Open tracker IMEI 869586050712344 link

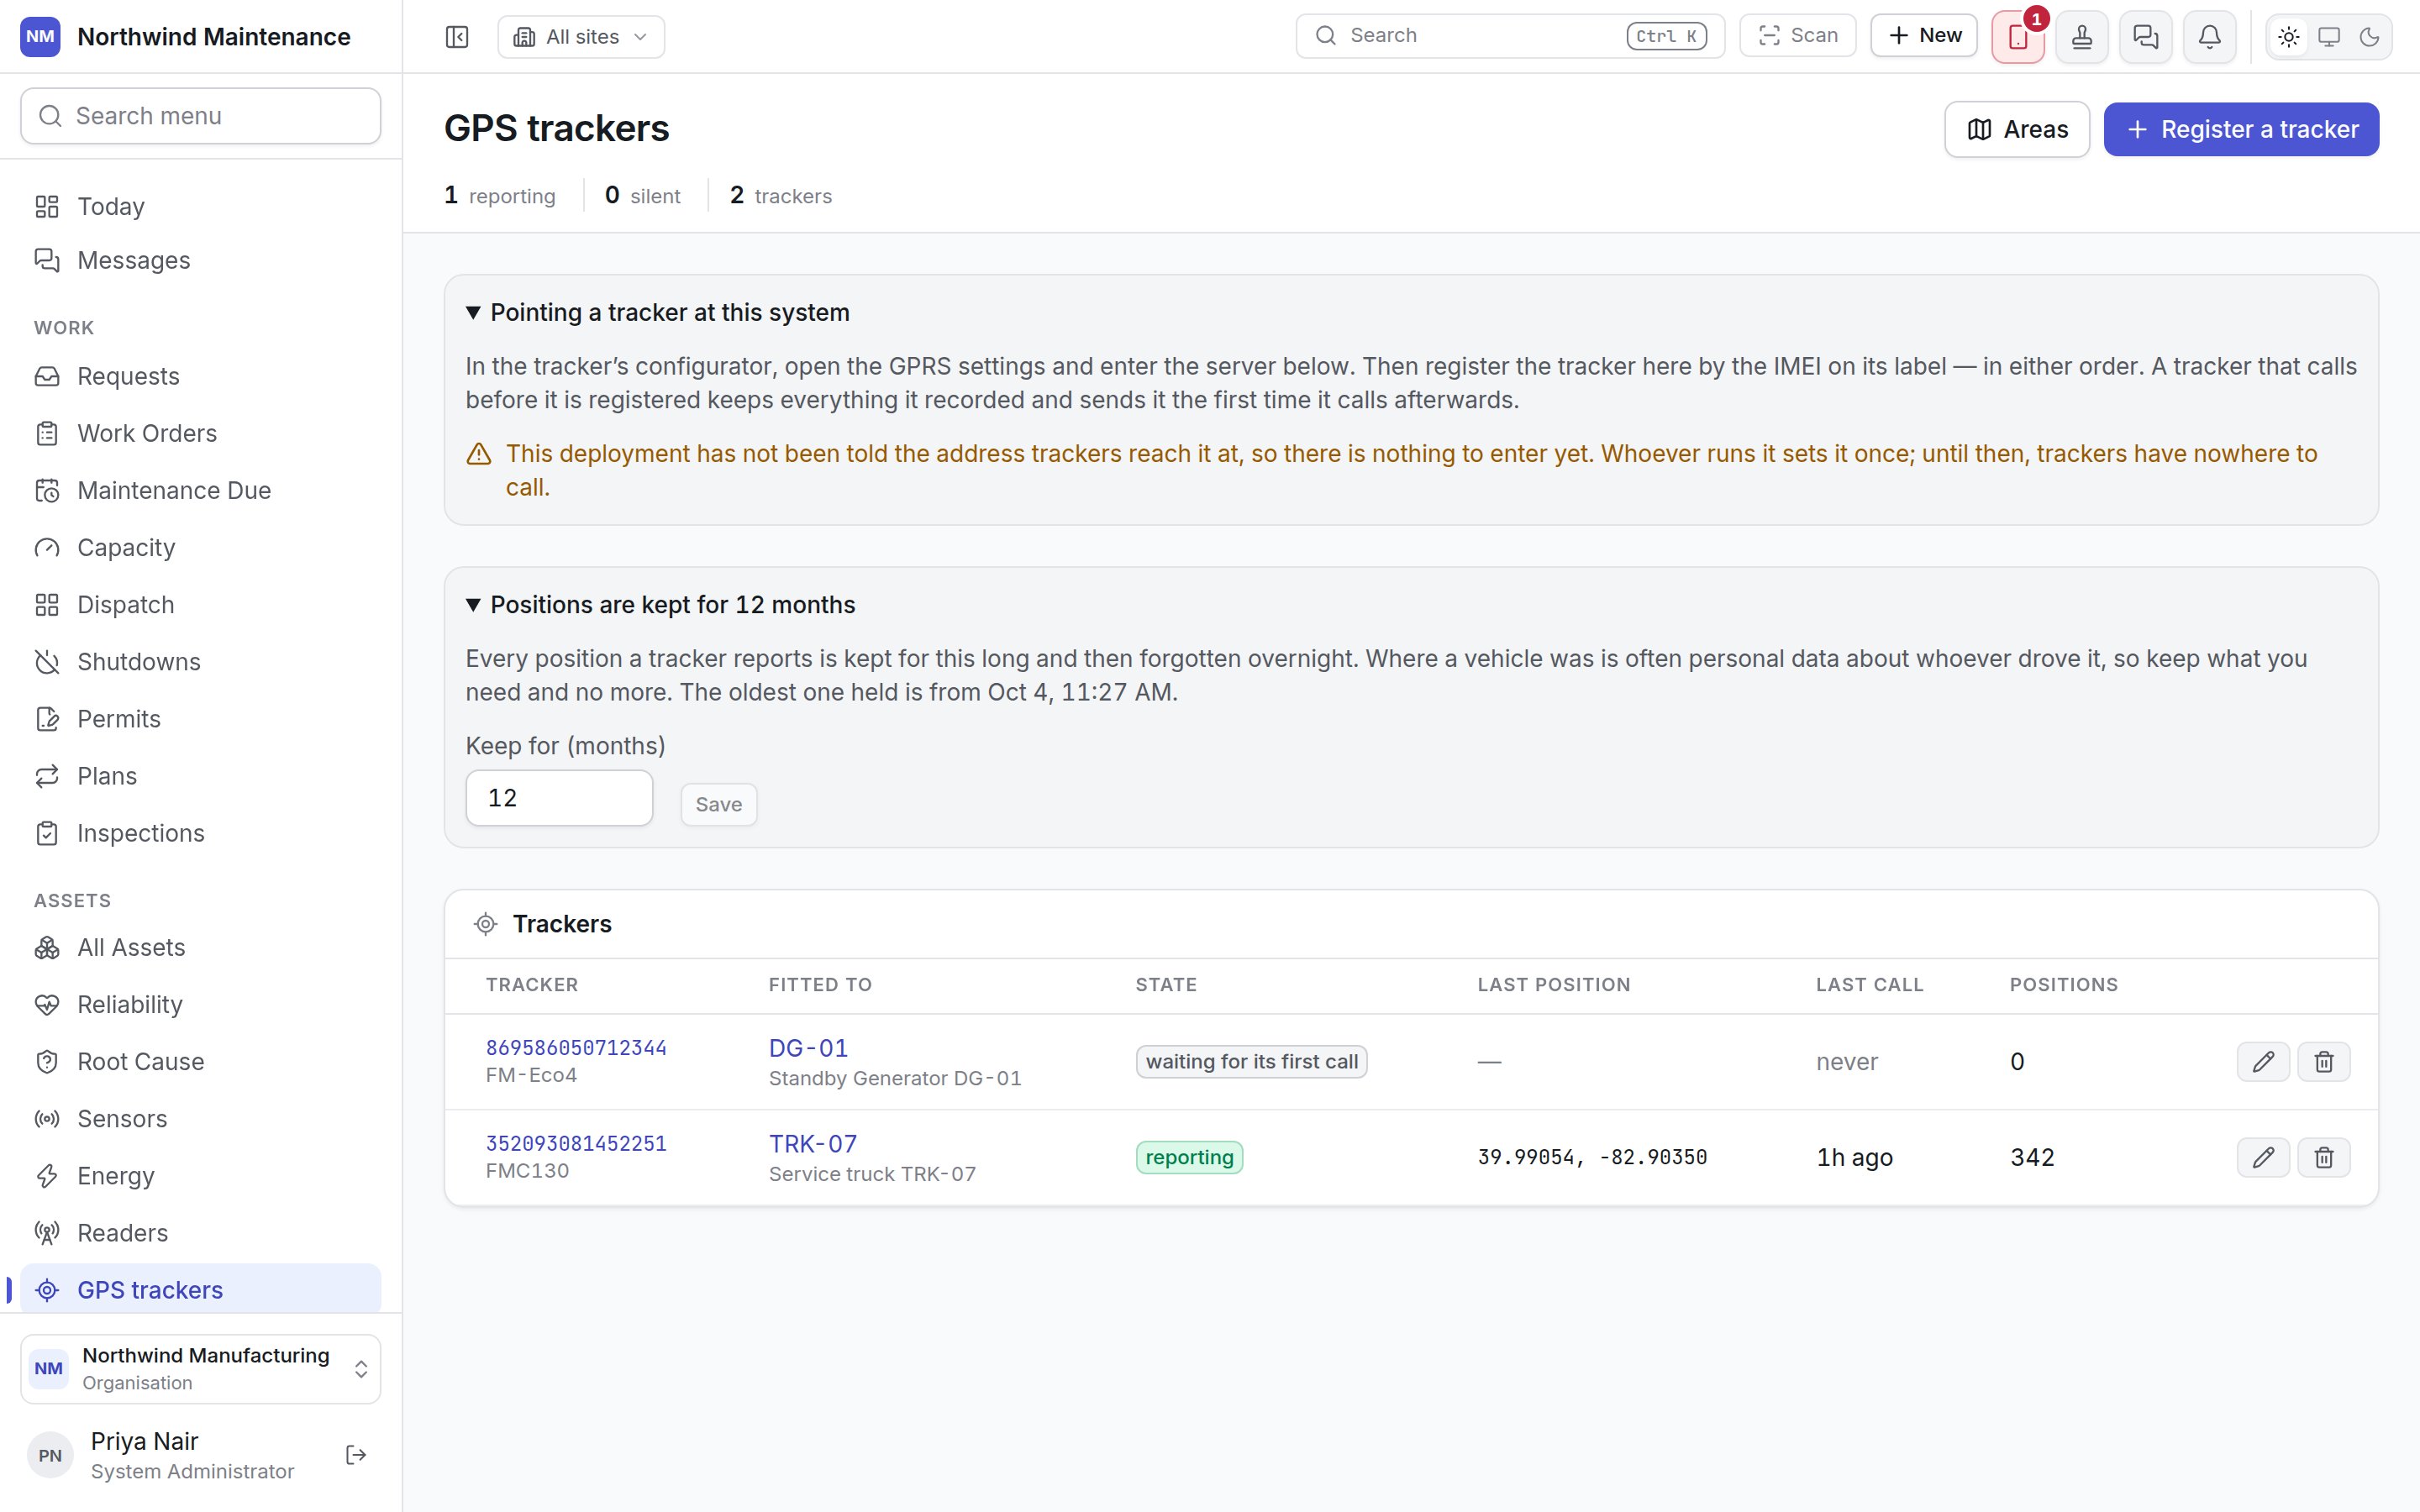click(x=576, y=1047)
